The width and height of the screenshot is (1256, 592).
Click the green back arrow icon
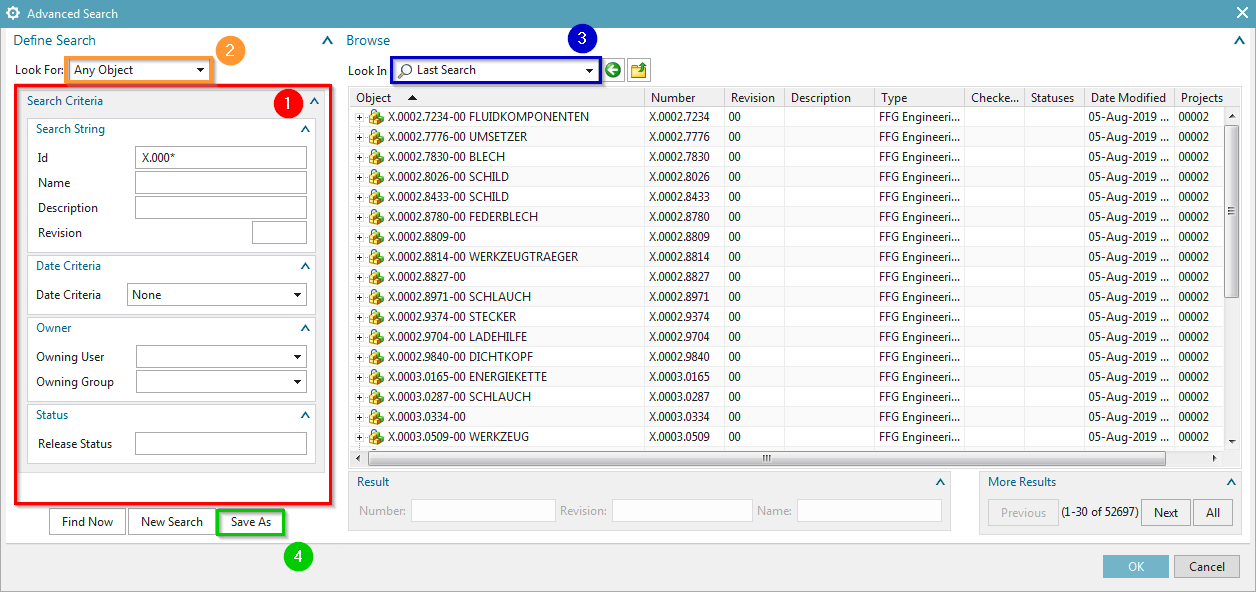pos(613,70)
